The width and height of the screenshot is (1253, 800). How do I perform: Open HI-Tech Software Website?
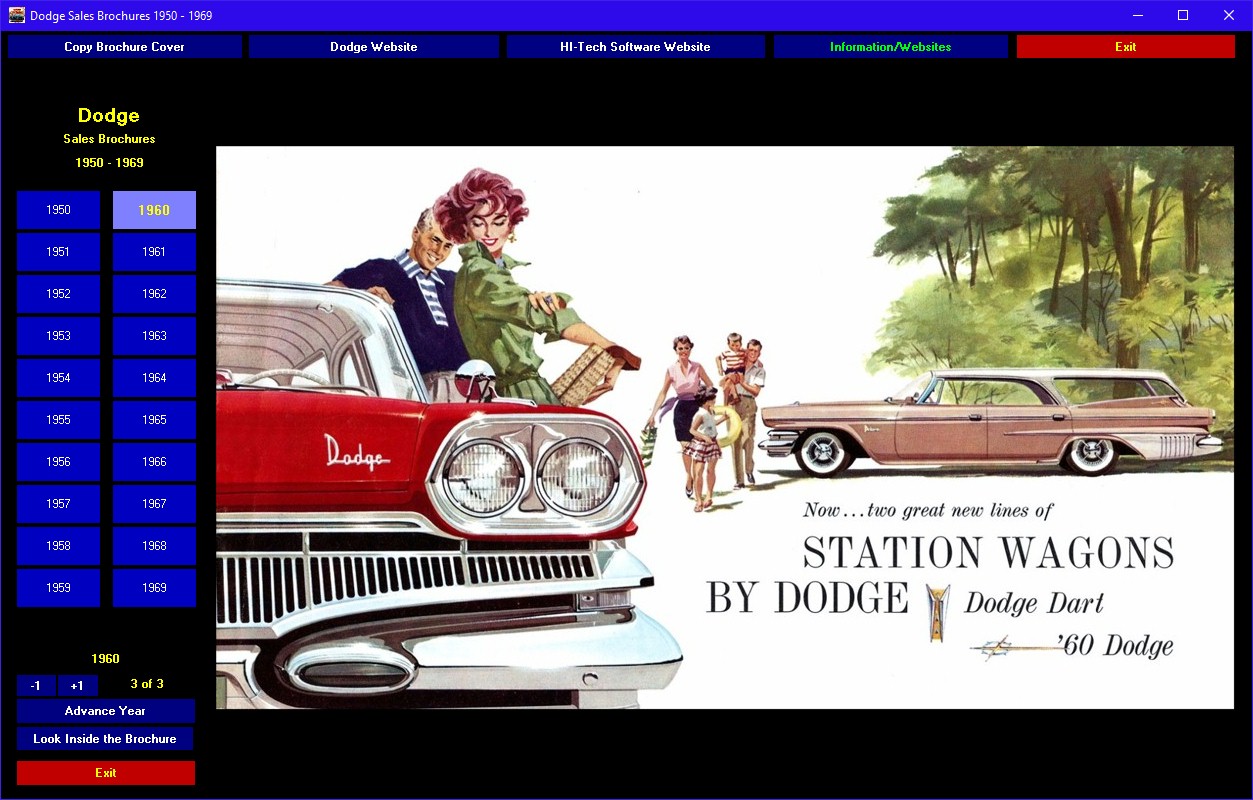point(635,47)
